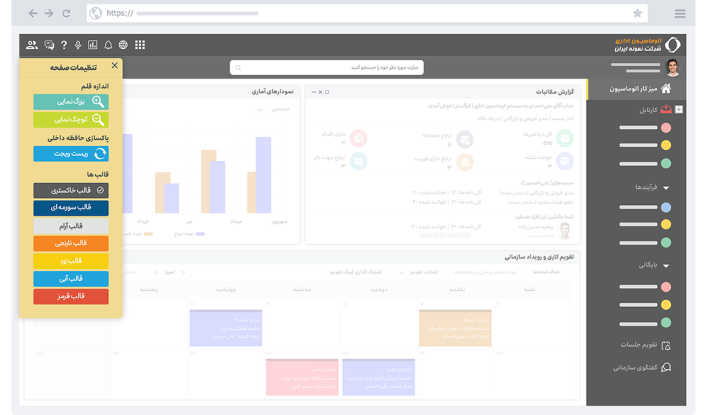
Task: Close the تنظیمات صفحه settings panel
Action: click(114, 66)
